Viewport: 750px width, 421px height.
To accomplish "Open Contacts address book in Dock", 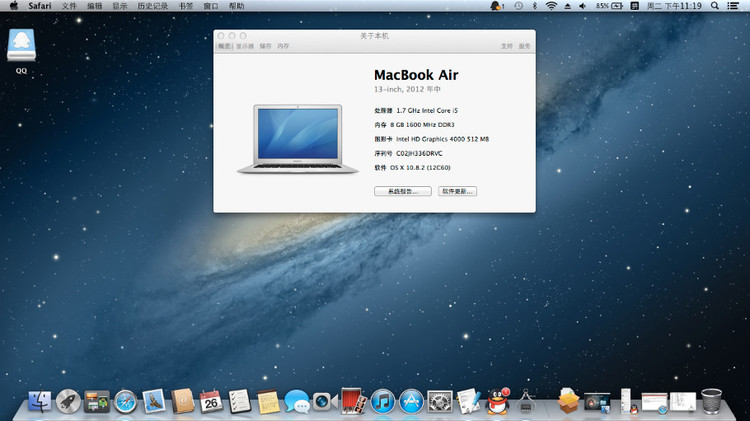I will pos(183,401).
